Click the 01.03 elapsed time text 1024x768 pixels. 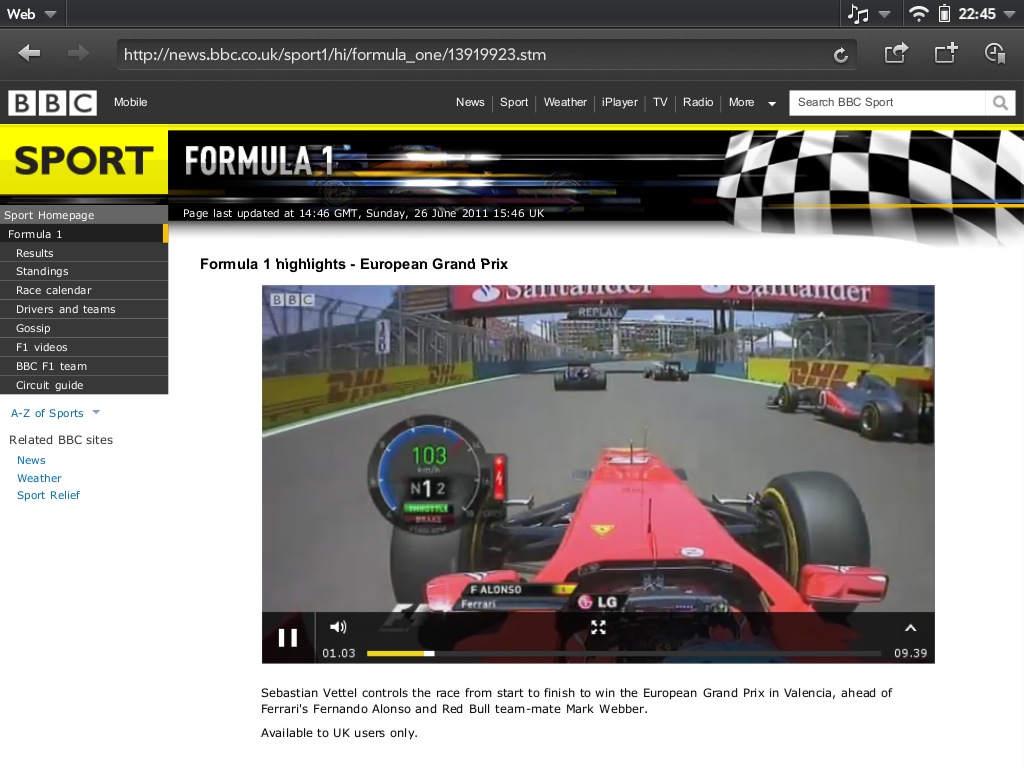(339, 653)
